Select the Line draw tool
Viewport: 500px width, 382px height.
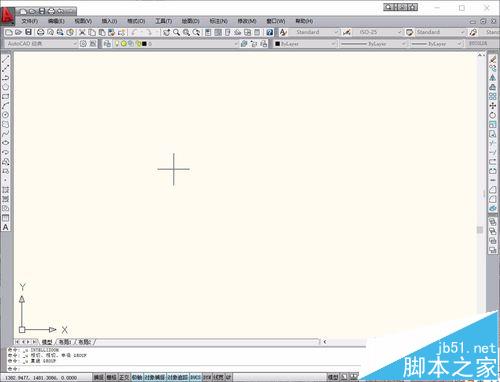[6, 59]
